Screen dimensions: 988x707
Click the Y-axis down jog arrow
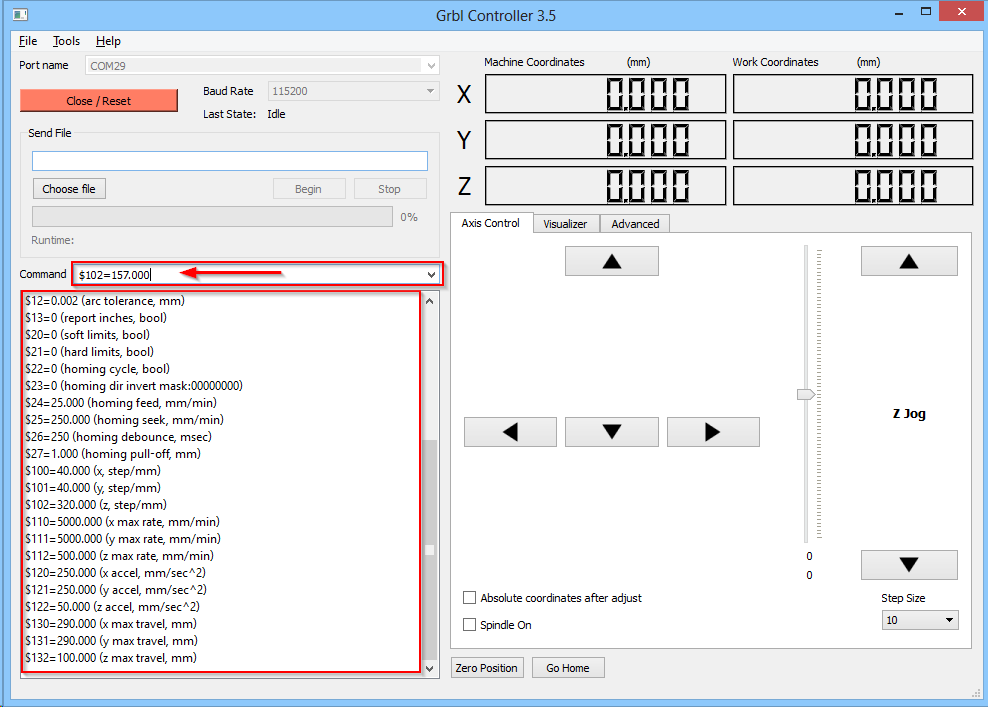tap(611, 432)
